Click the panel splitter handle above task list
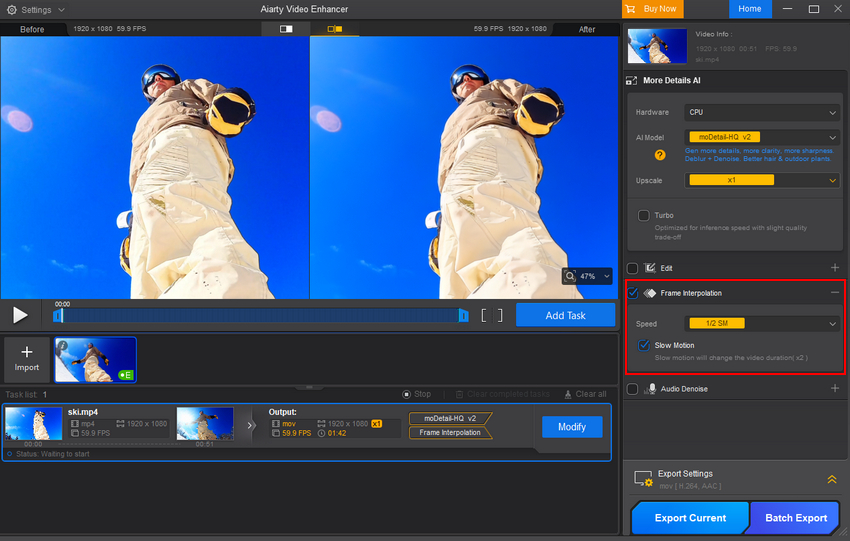850x541 pixels. (x=310, y=387)
